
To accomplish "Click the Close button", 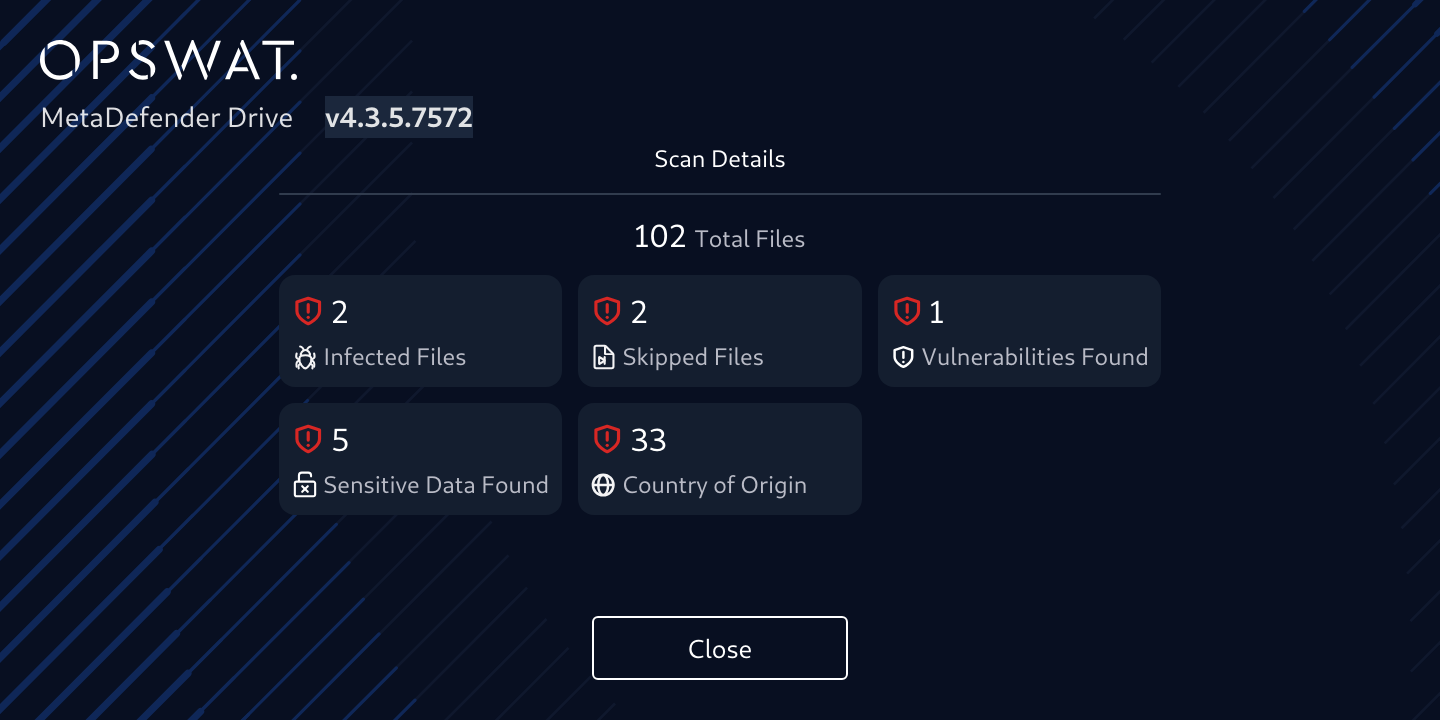I will click(x=719, y=649).
